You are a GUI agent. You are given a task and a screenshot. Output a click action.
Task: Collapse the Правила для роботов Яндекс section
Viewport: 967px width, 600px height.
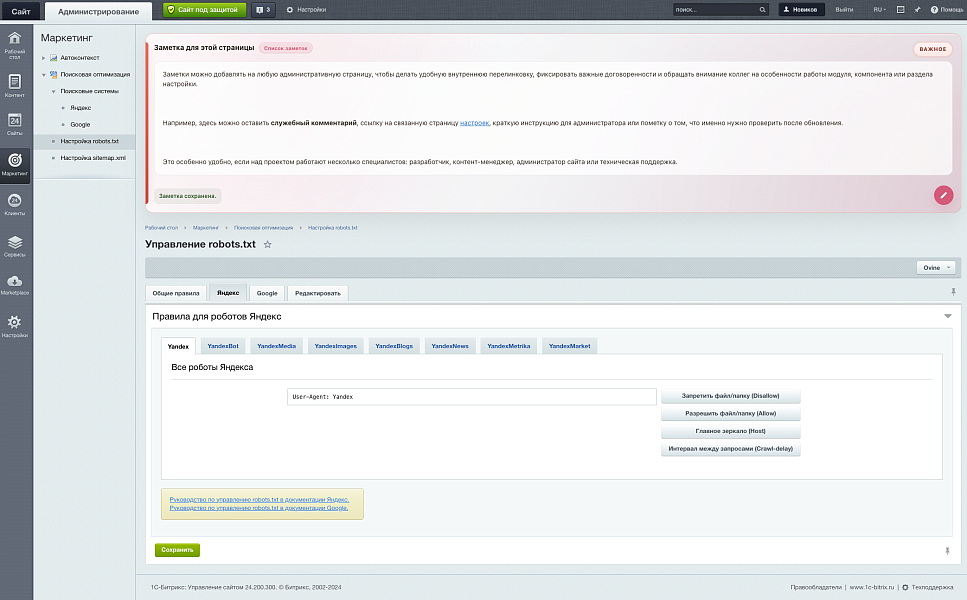[x=947, y=316]
